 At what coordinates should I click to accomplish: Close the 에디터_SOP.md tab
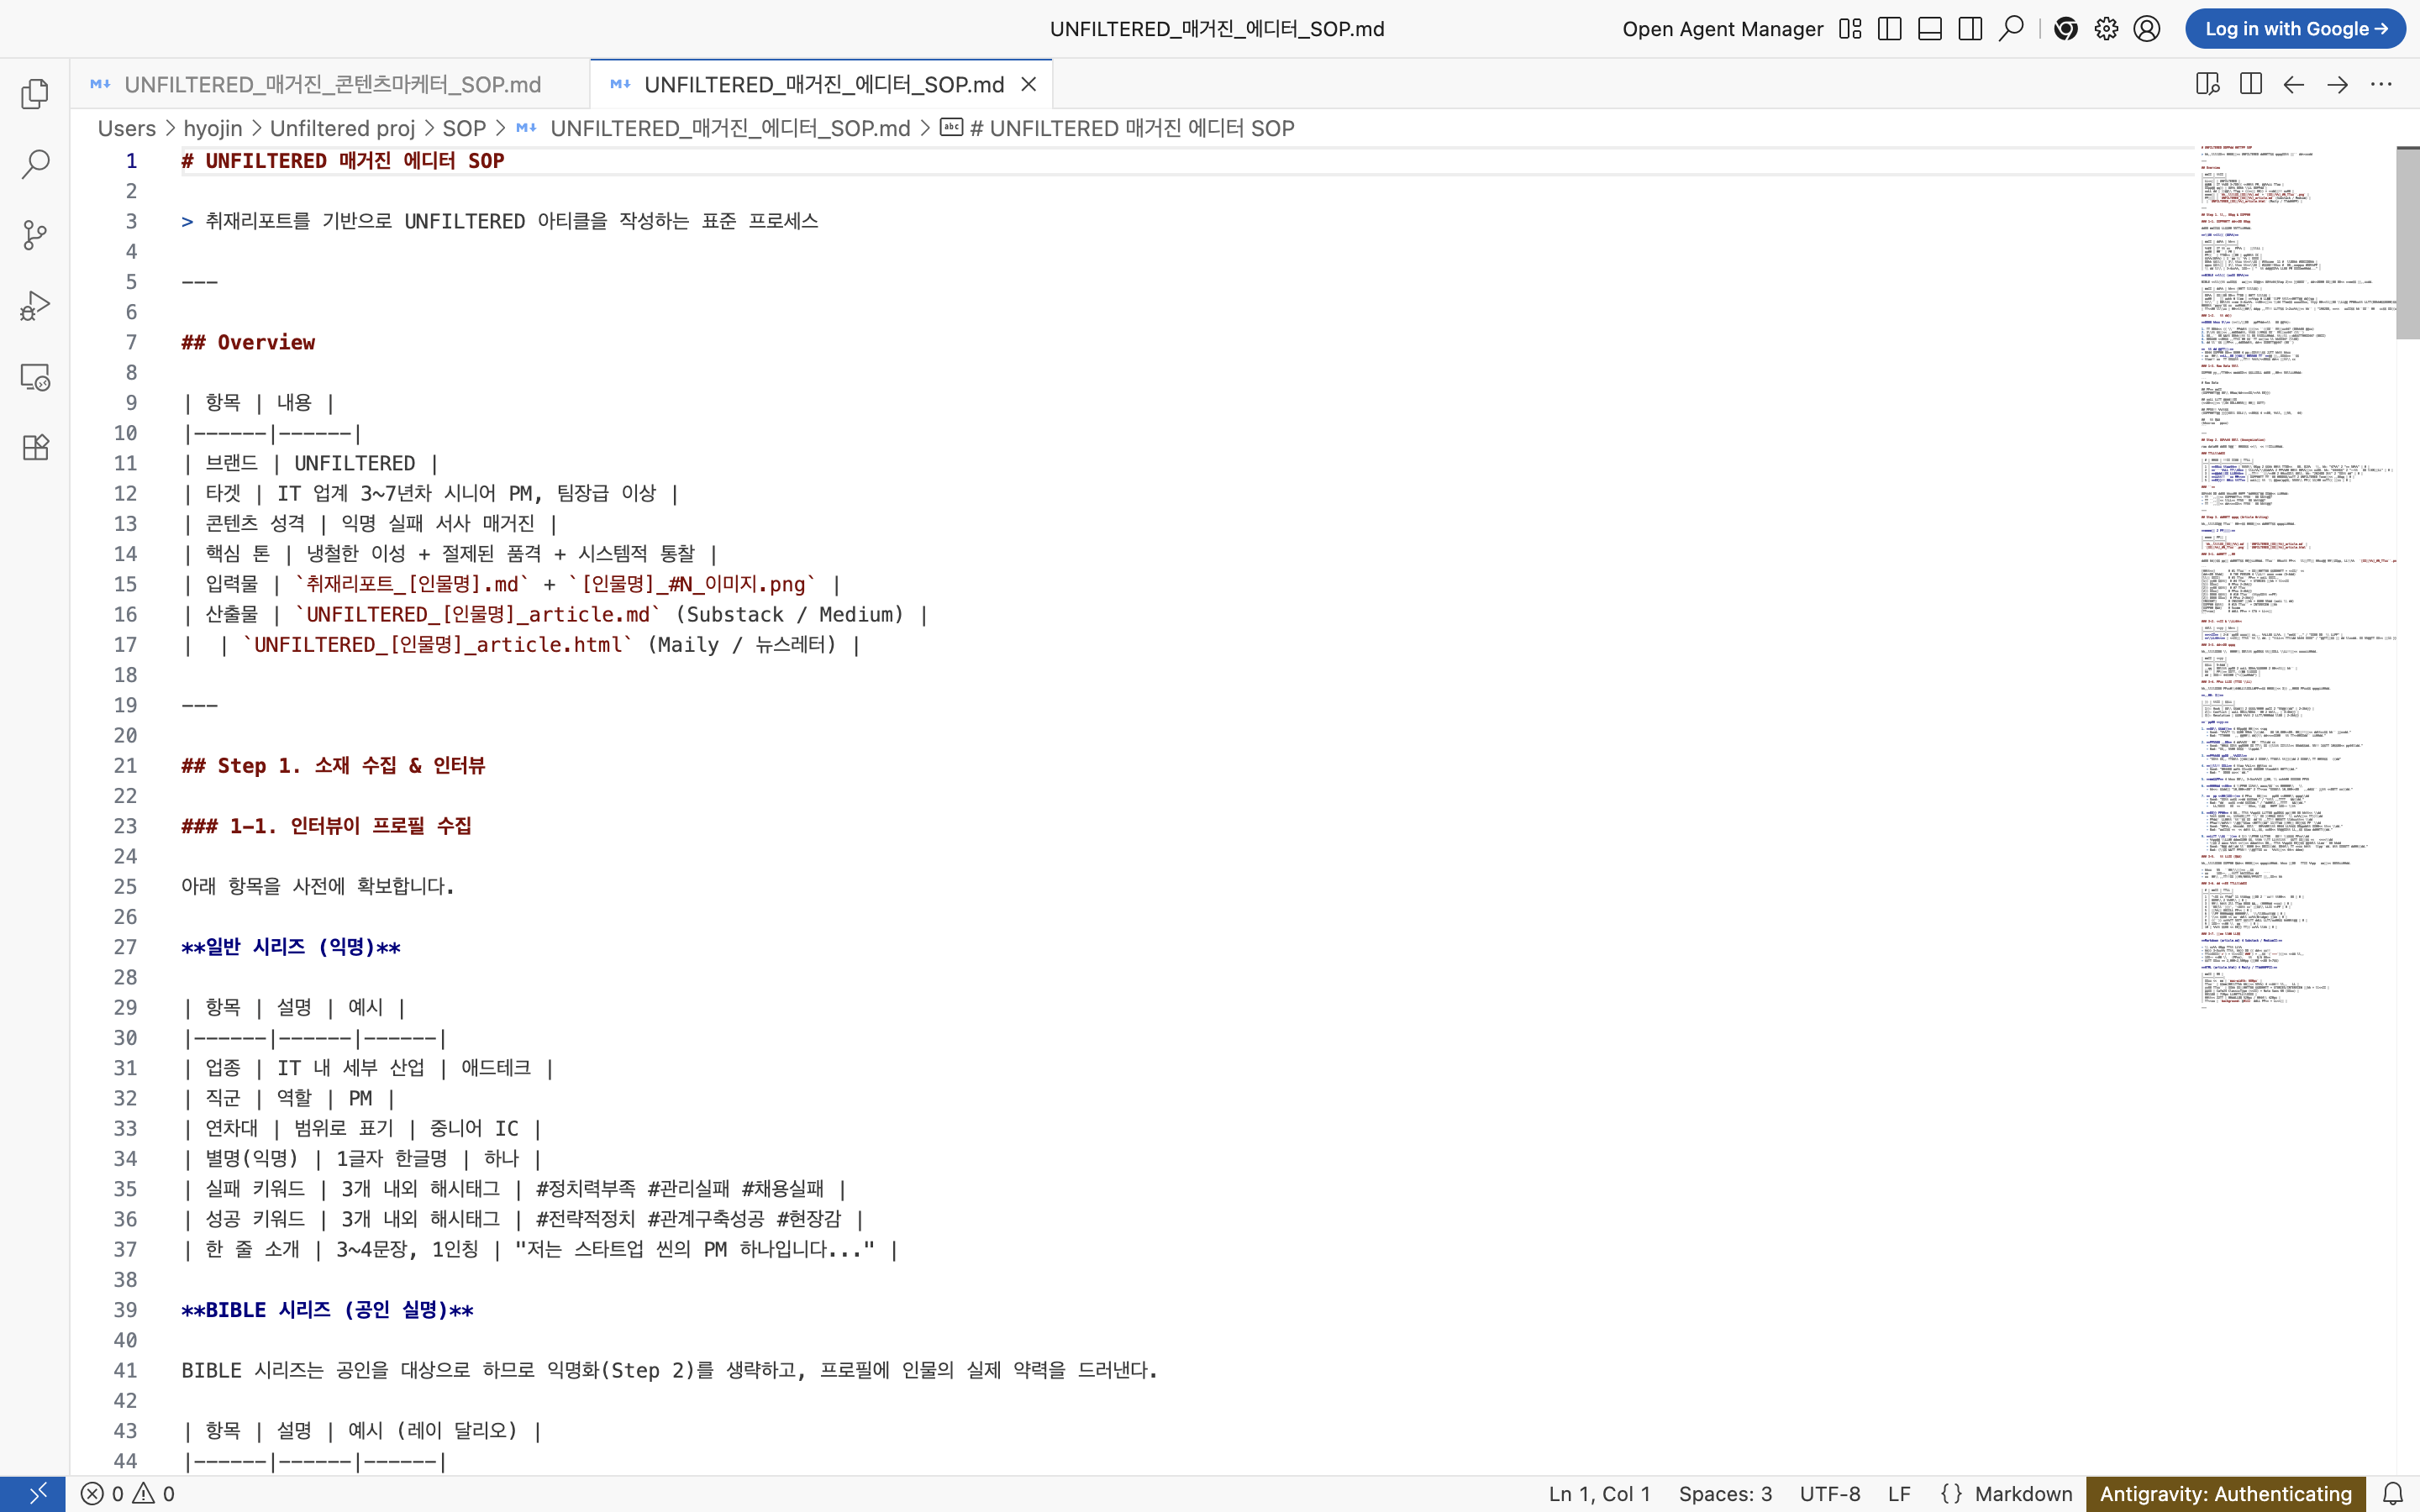pos(1028,84)
